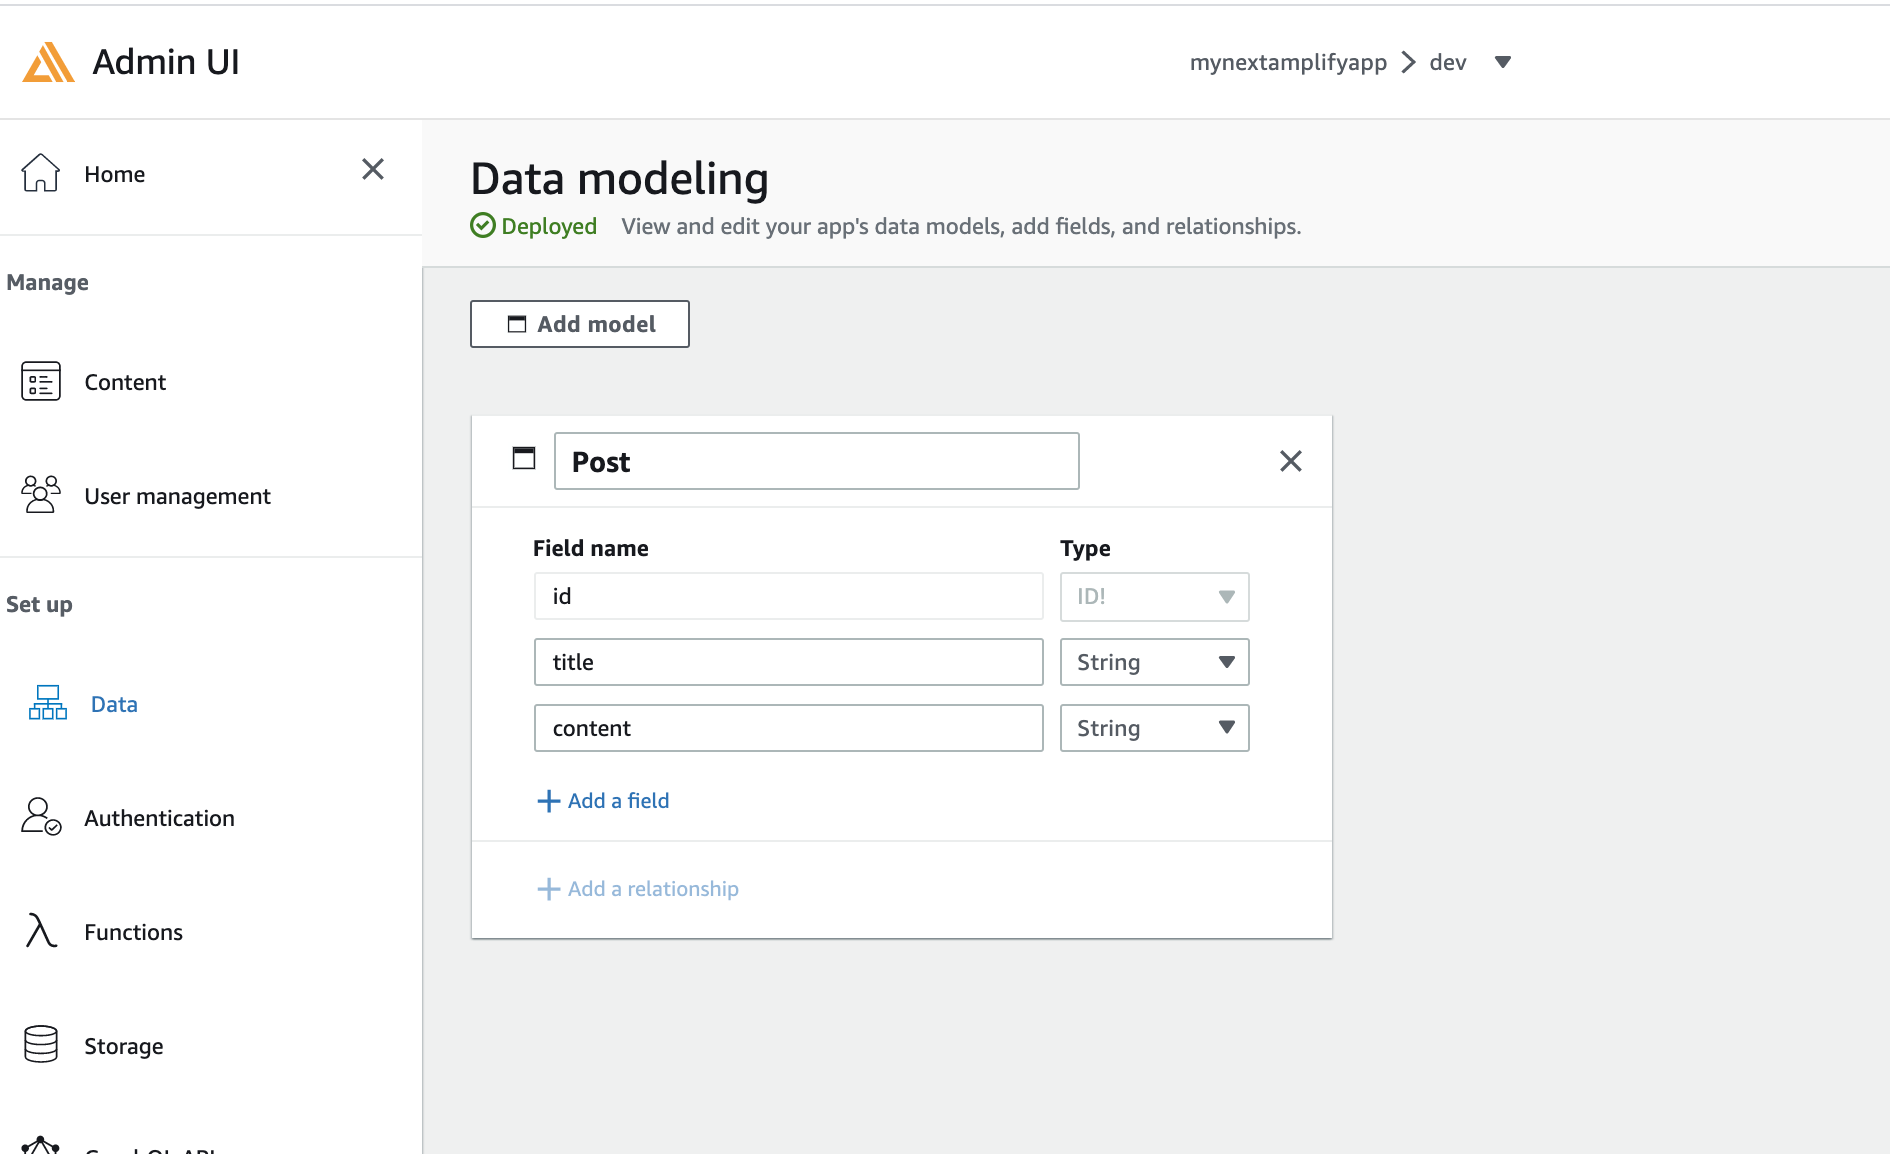Click inside the Post model name field
Image resolution: width=1890 pixels, height=1154 pixels.
click(x=816, y=461)
